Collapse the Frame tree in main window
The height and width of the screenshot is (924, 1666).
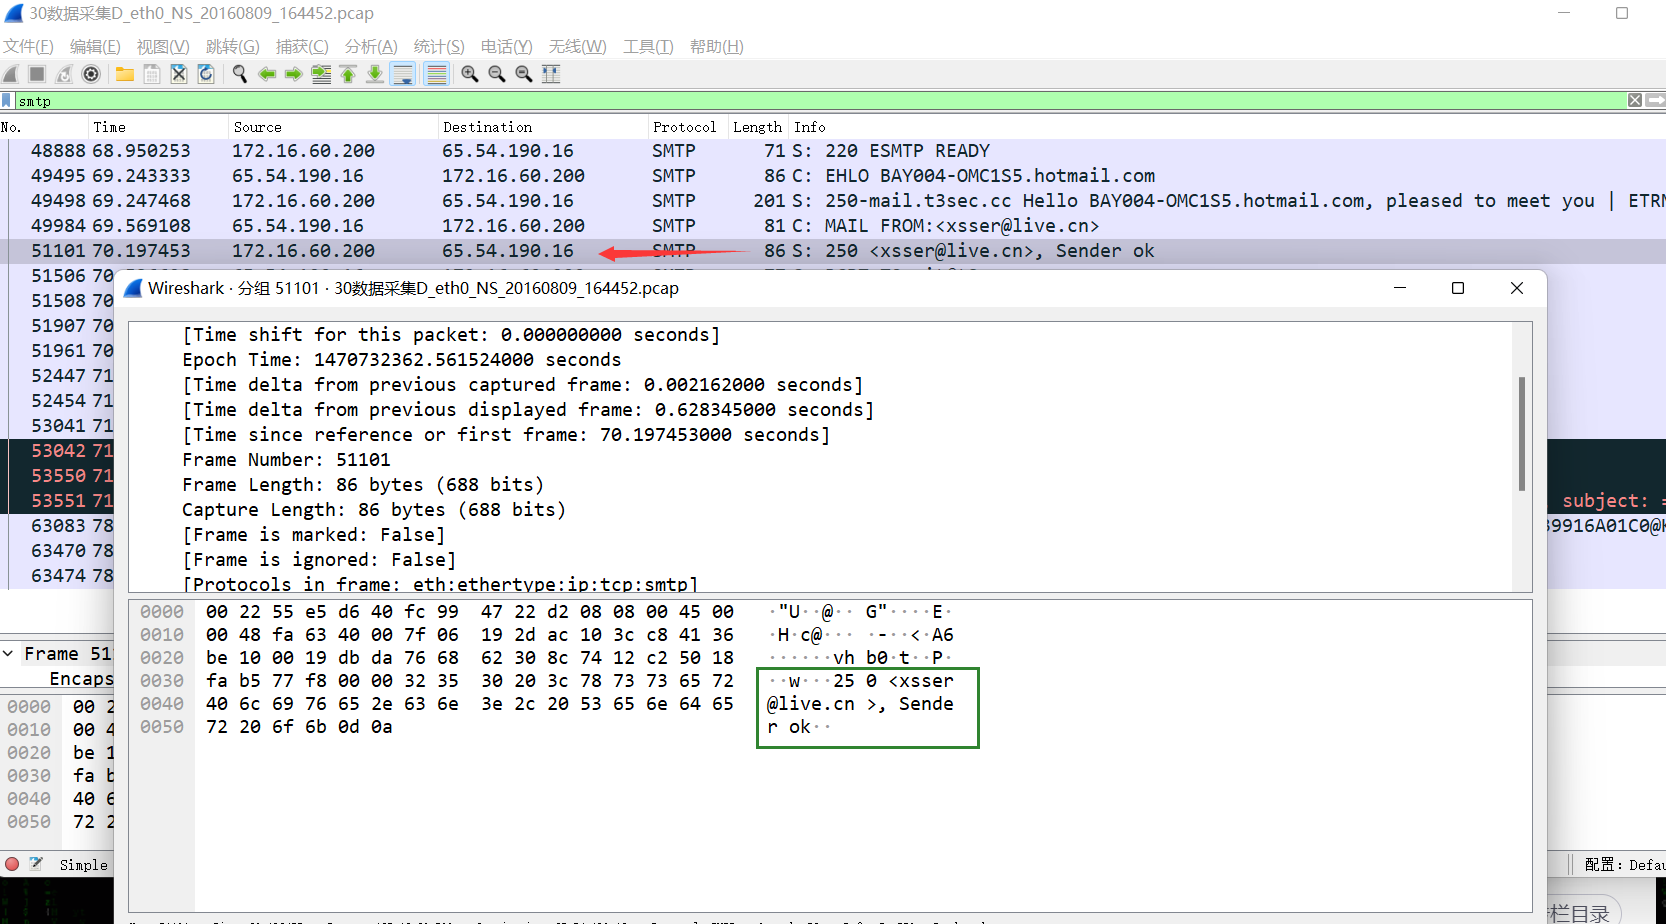(x=8, y=654)
